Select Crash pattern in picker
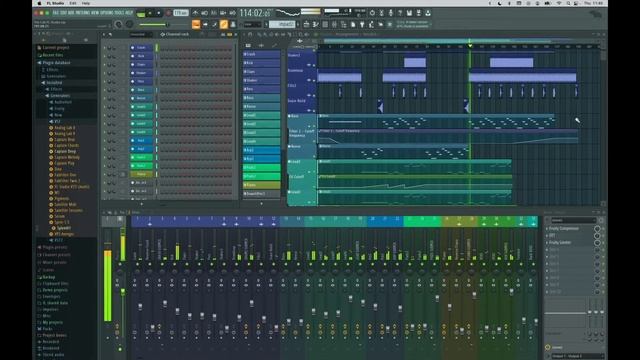 click(261, 54)
